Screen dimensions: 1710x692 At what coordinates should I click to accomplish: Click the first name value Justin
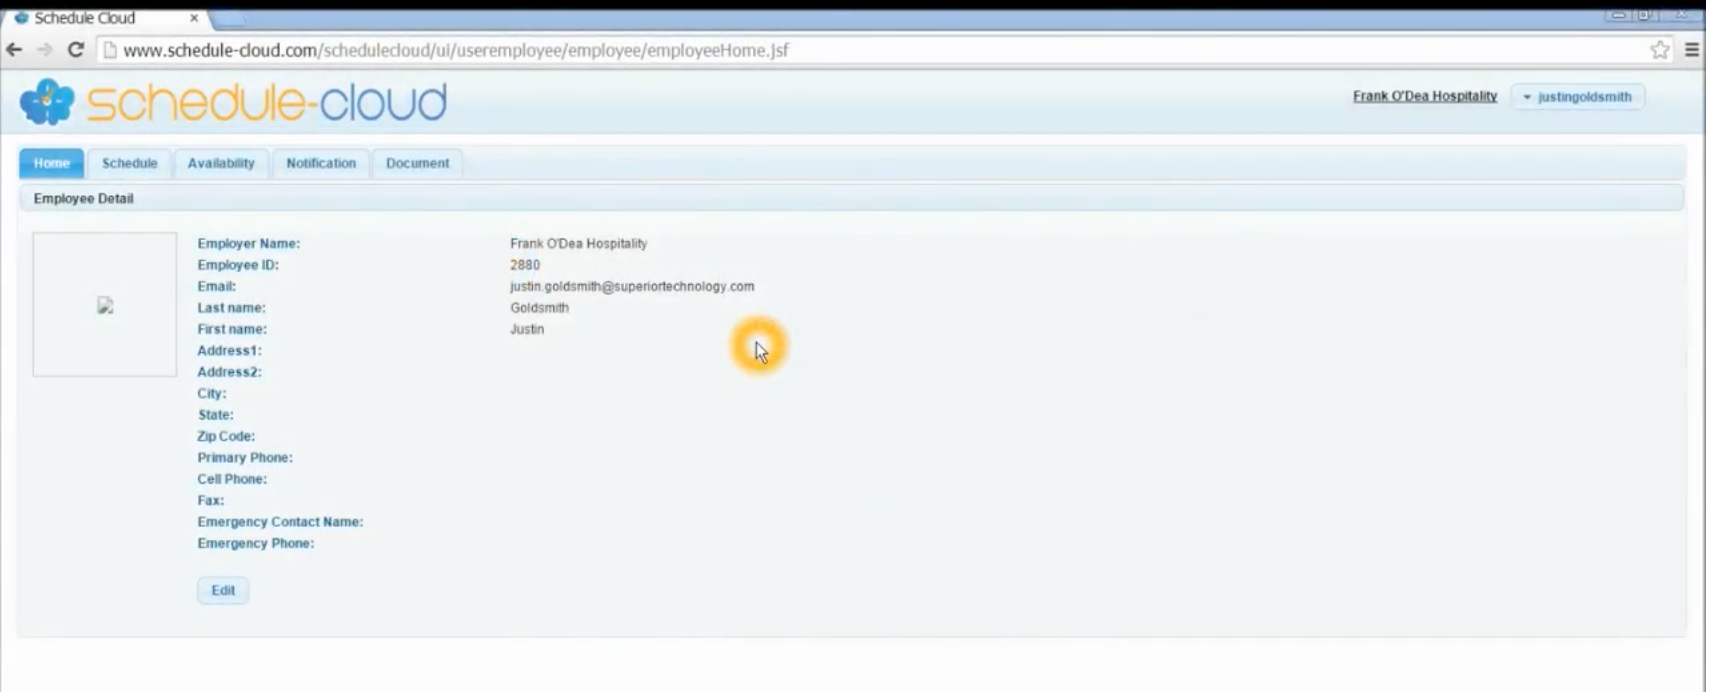(x=527, y=329)
